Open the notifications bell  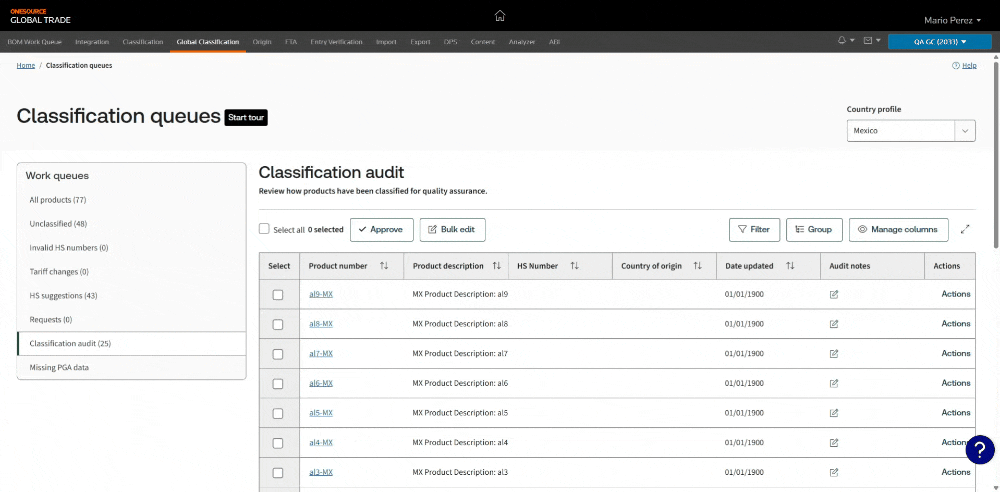[842, 41]
